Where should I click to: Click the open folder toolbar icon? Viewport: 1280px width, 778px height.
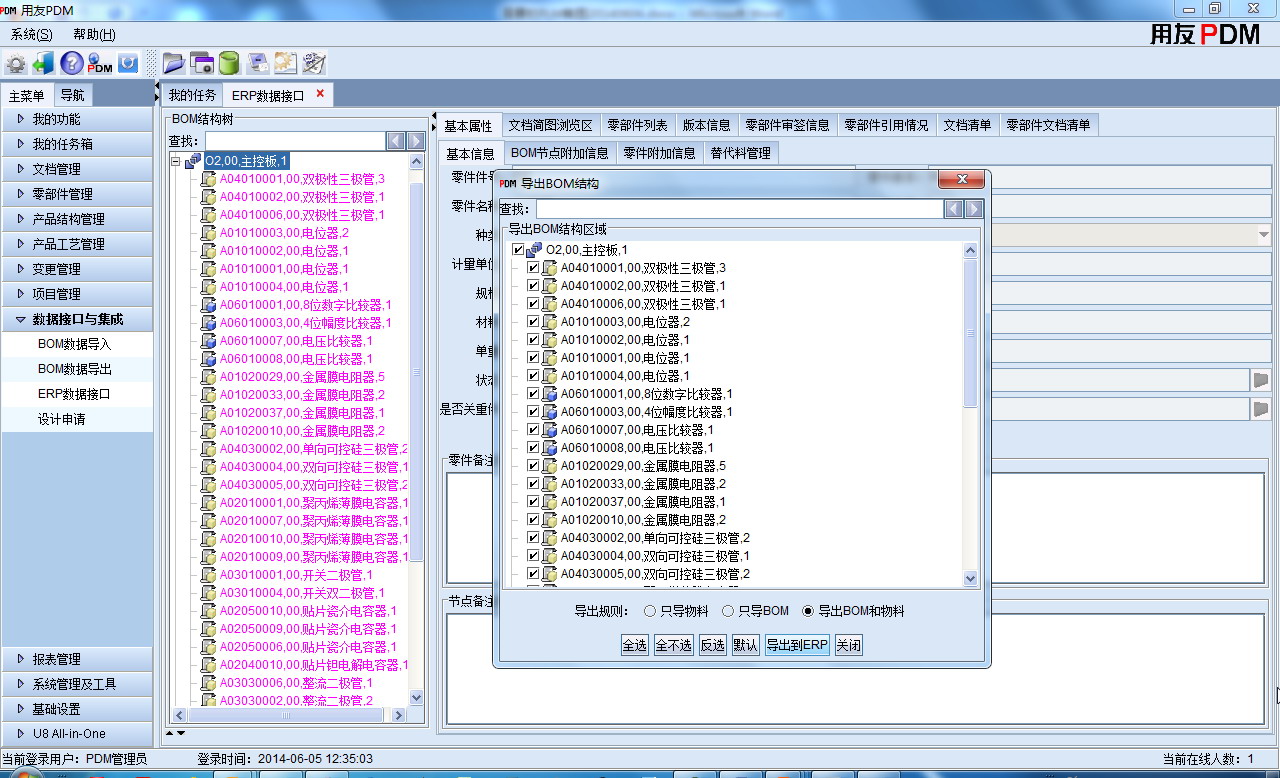(x=174, y=63)
